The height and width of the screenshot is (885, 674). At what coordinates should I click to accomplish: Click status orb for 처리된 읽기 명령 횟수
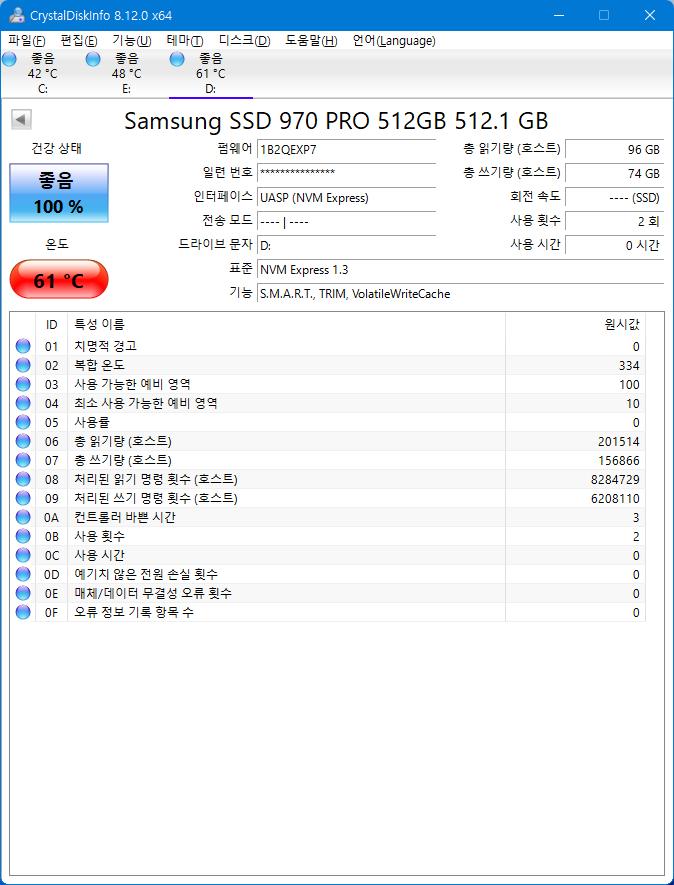click(23, 479)
